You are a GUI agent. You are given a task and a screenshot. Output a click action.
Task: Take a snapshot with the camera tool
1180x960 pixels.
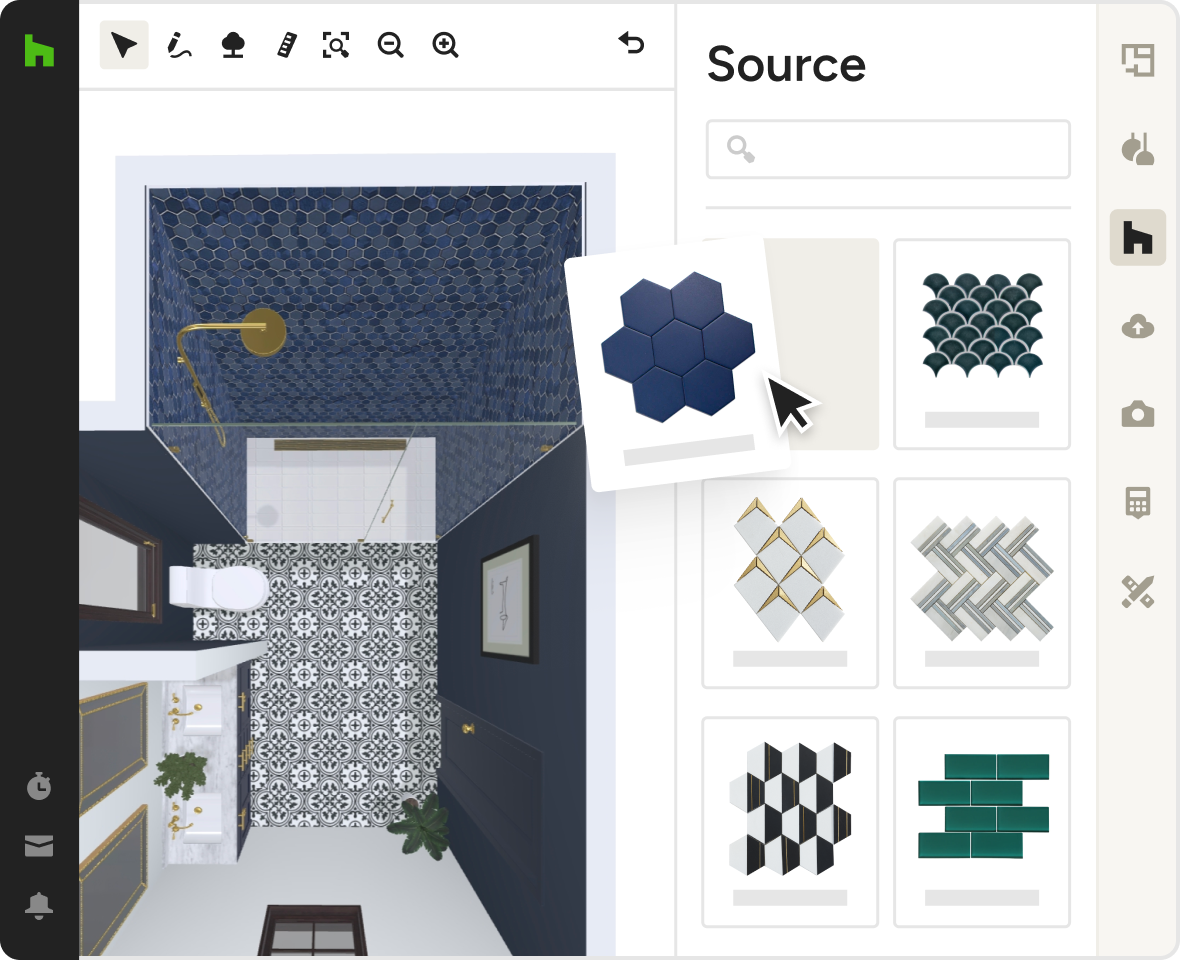pyautogui.click(x=1137, y=413)
